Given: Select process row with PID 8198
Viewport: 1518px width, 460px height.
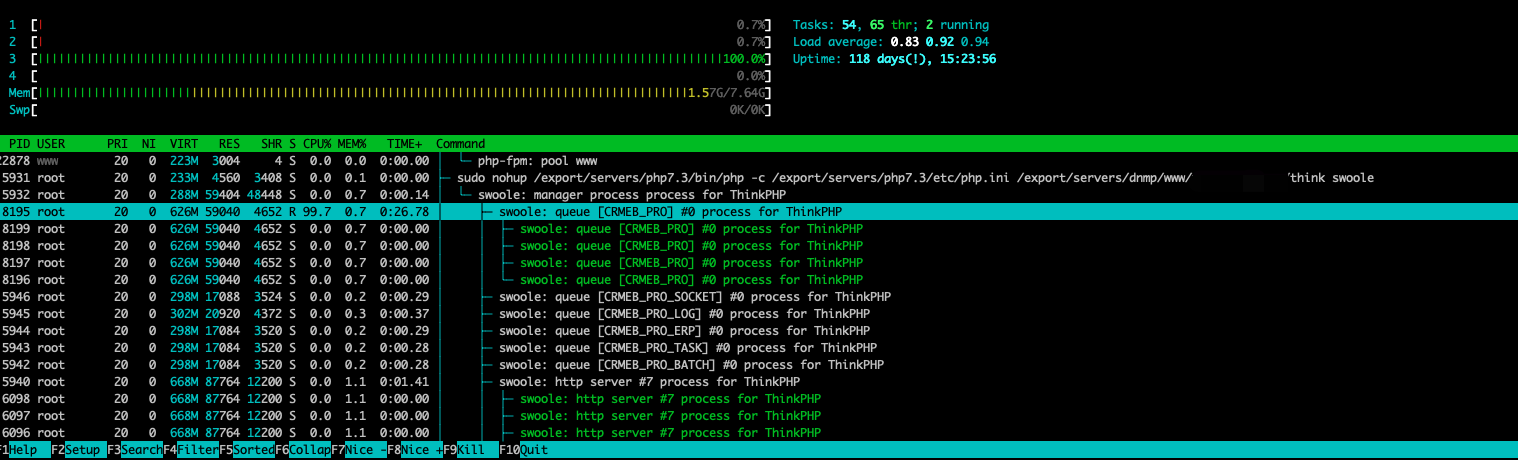Looking at the screenshot, I should pos(759,245).
